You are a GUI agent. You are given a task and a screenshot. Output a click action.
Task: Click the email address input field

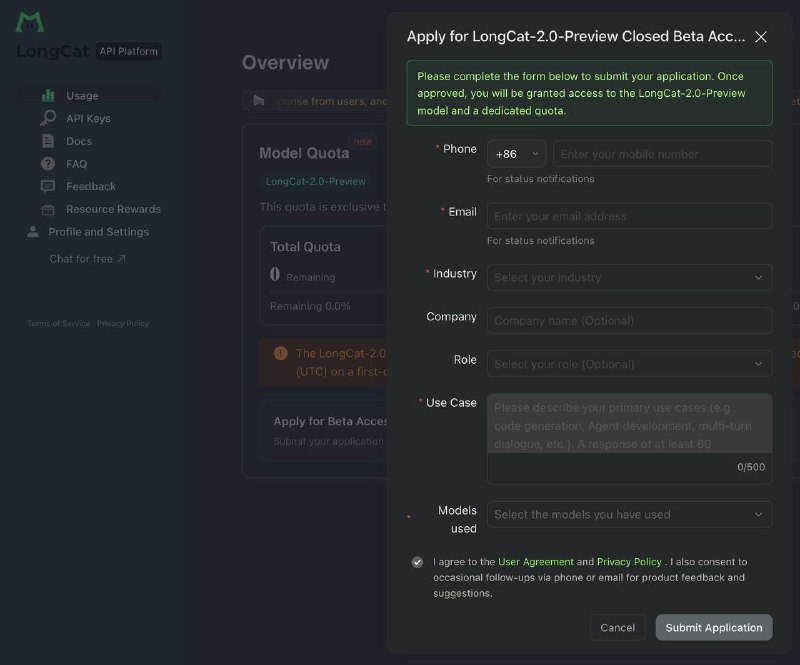tap(630, 216)
